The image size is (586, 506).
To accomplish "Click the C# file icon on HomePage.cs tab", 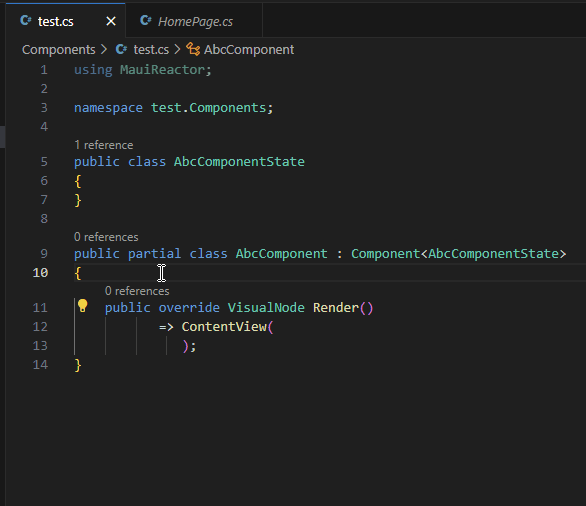I will [x=145, y=21].
